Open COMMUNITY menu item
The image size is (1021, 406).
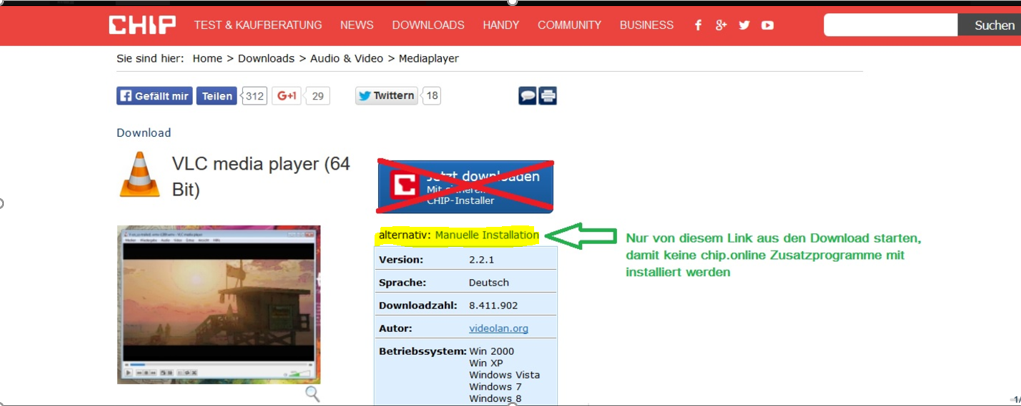[570, 25]
